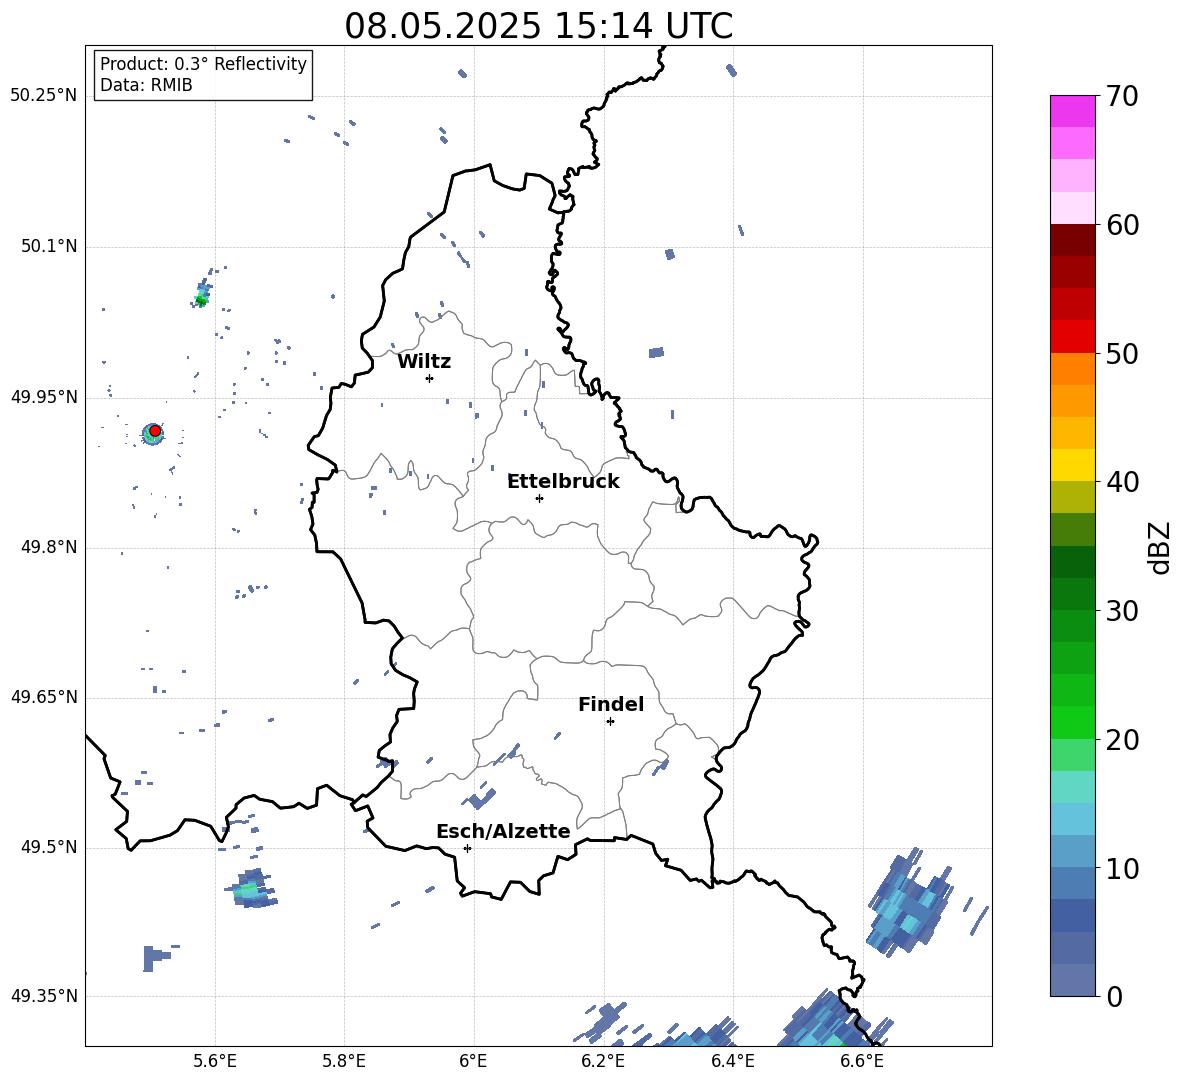Image resolution: width=1184 pixels, height=1081 pixels.
Task: Click the 49.5°N latitude label
Action: (49, 847)
